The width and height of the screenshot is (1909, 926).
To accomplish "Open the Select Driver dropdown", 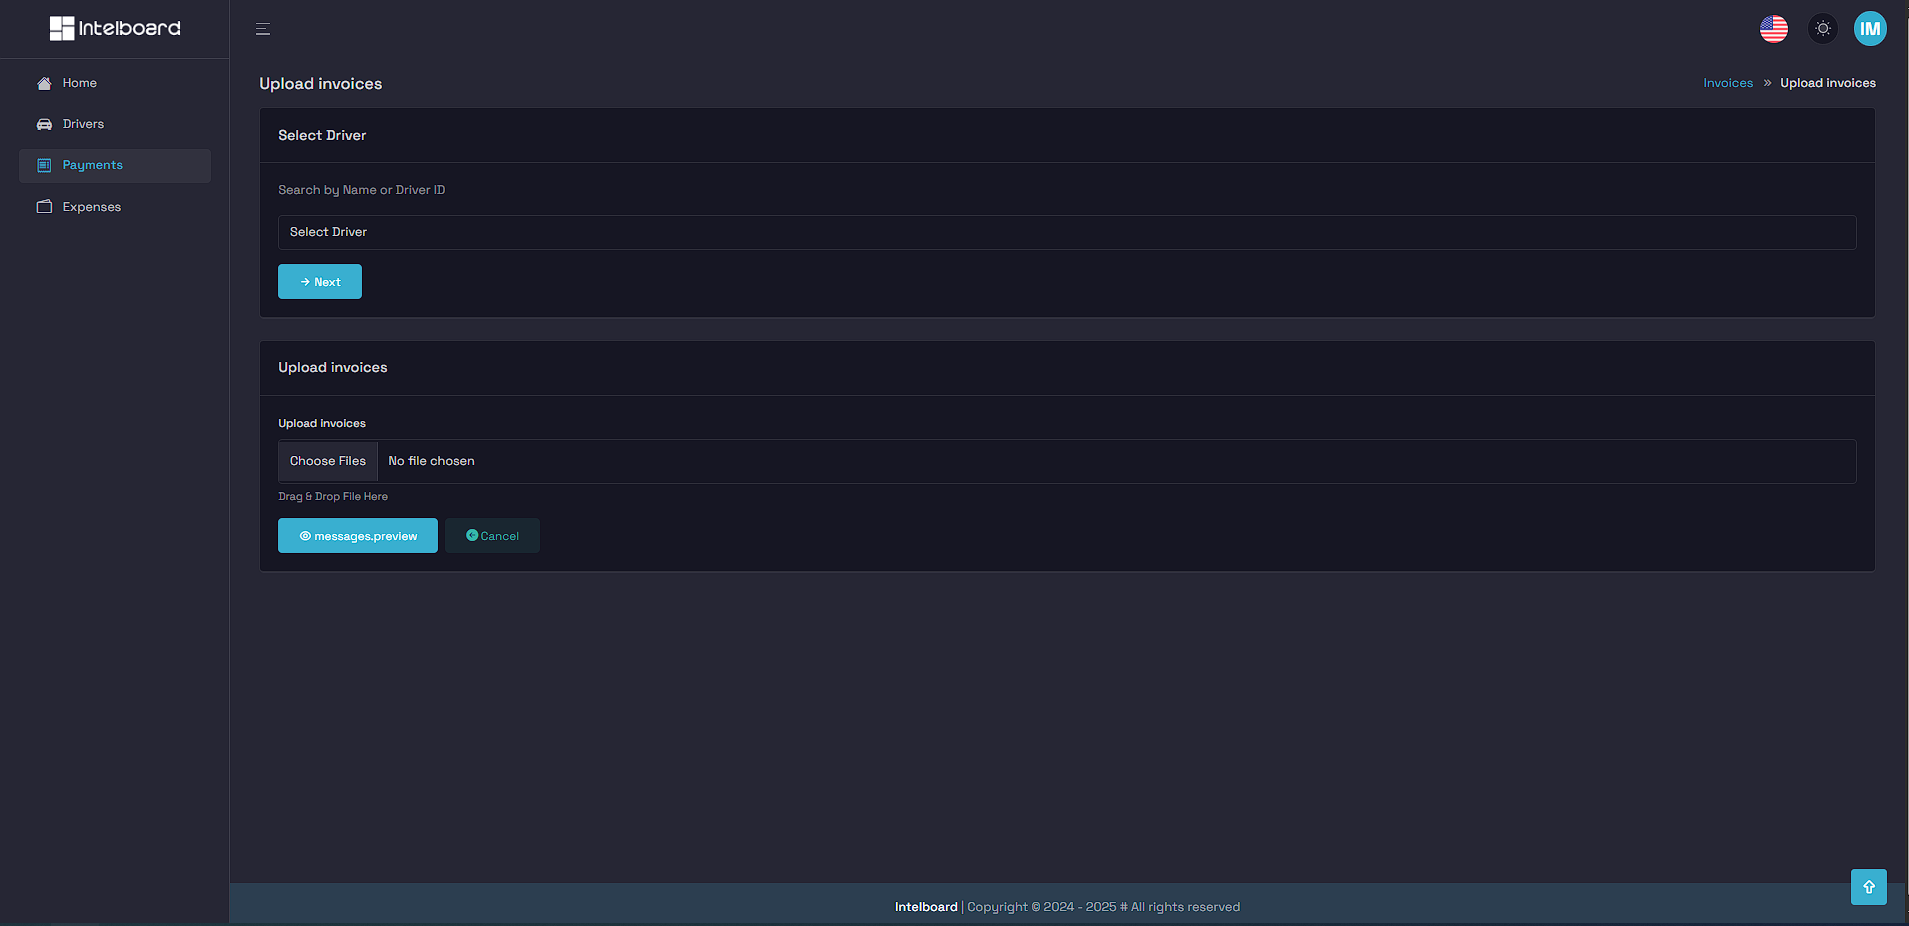I will [x=1066, y=232].
